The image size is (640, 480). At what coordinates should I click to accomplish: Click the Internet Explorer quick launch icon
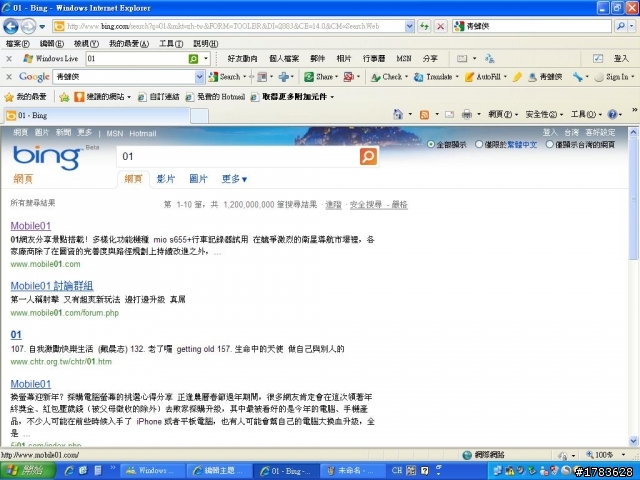pyautogui.click(x=69, y=471)
